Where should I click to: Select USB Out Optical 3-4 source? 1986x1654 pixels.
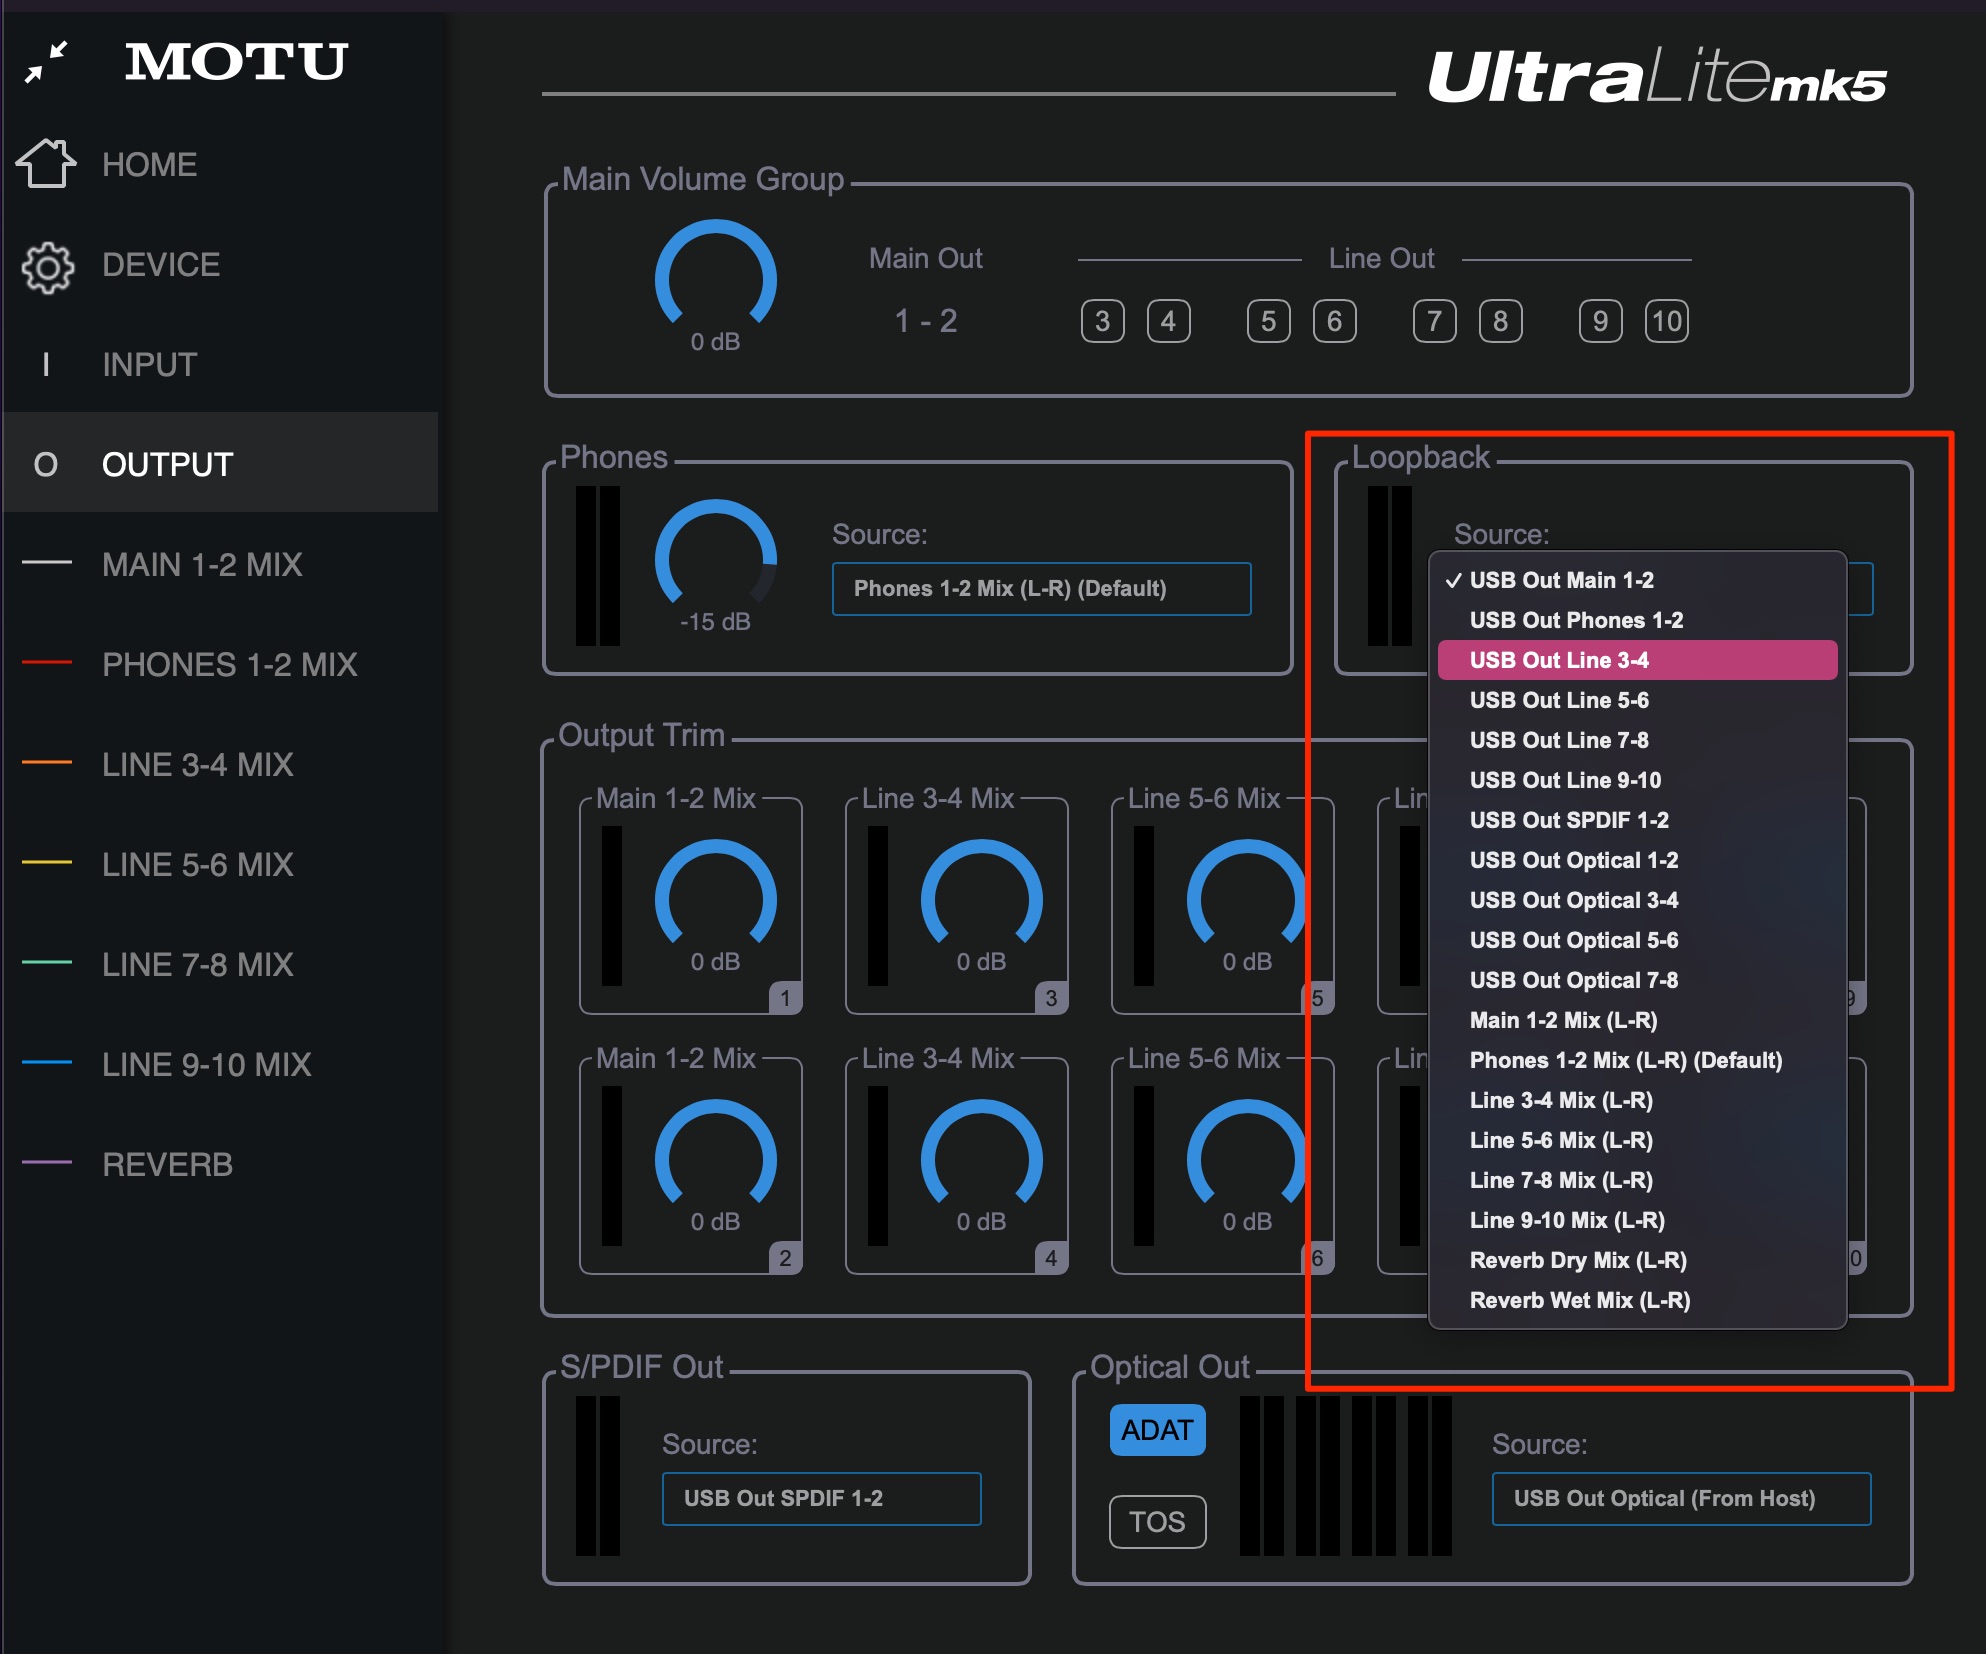pyautogui.click(x=1638, y=900)
